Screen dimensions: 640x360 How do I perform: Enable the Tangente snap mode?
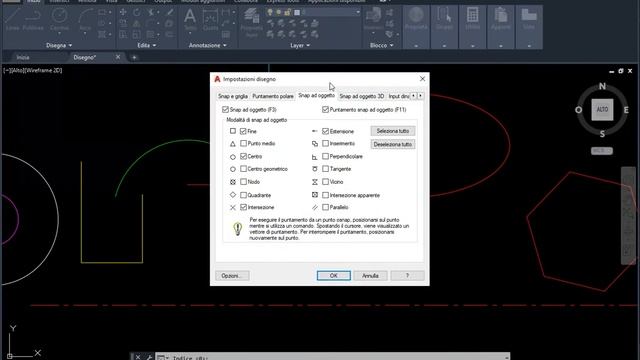(325, 169)
